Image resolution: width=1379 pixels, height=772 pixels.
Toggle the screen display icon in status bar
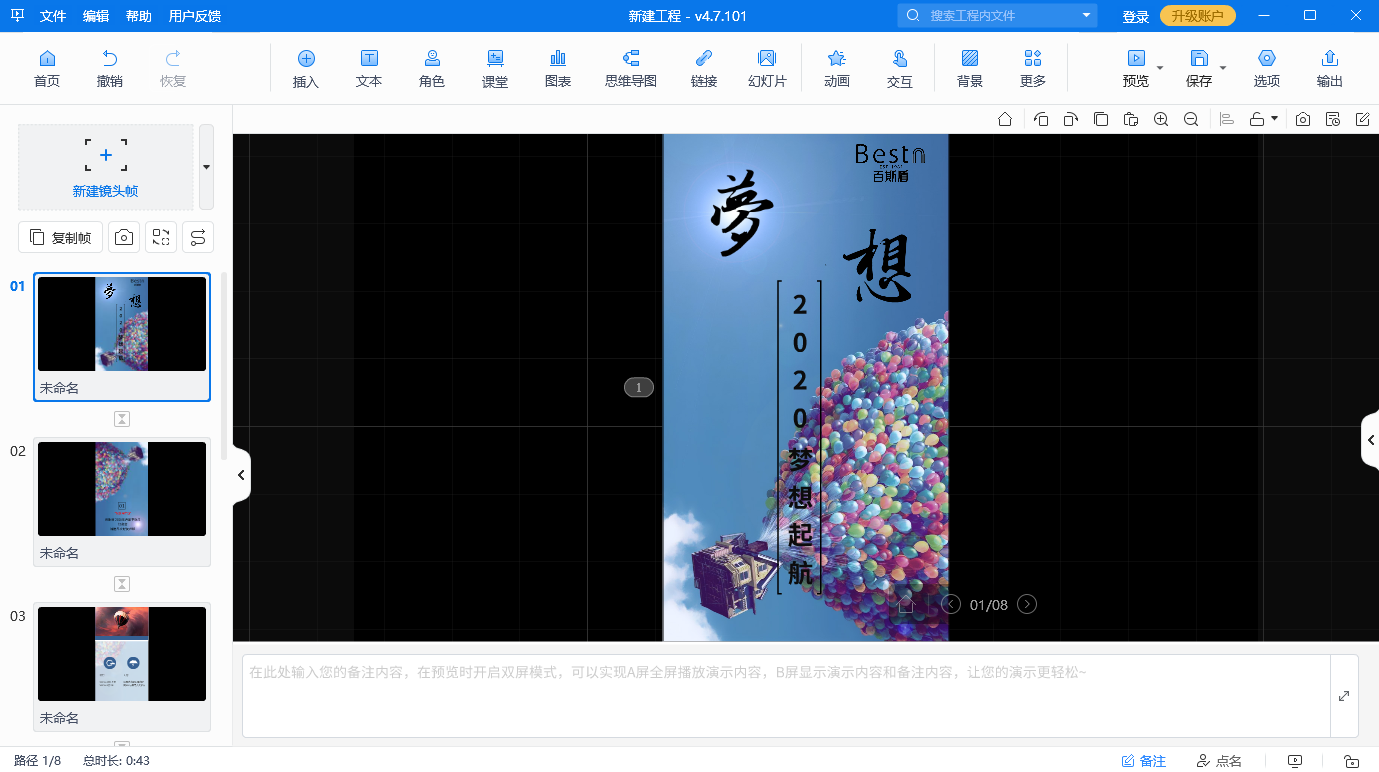click(1295, 761)
